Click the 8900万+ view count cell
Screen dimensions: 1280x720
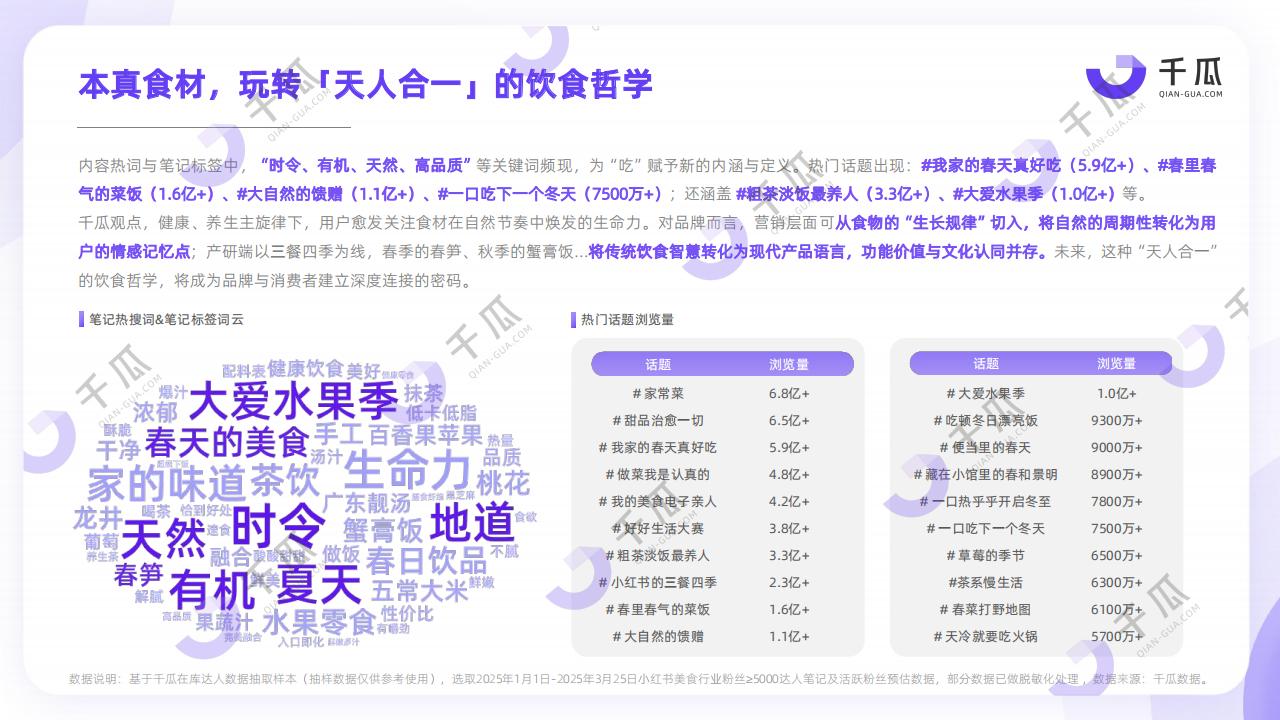pos(1117,475)
